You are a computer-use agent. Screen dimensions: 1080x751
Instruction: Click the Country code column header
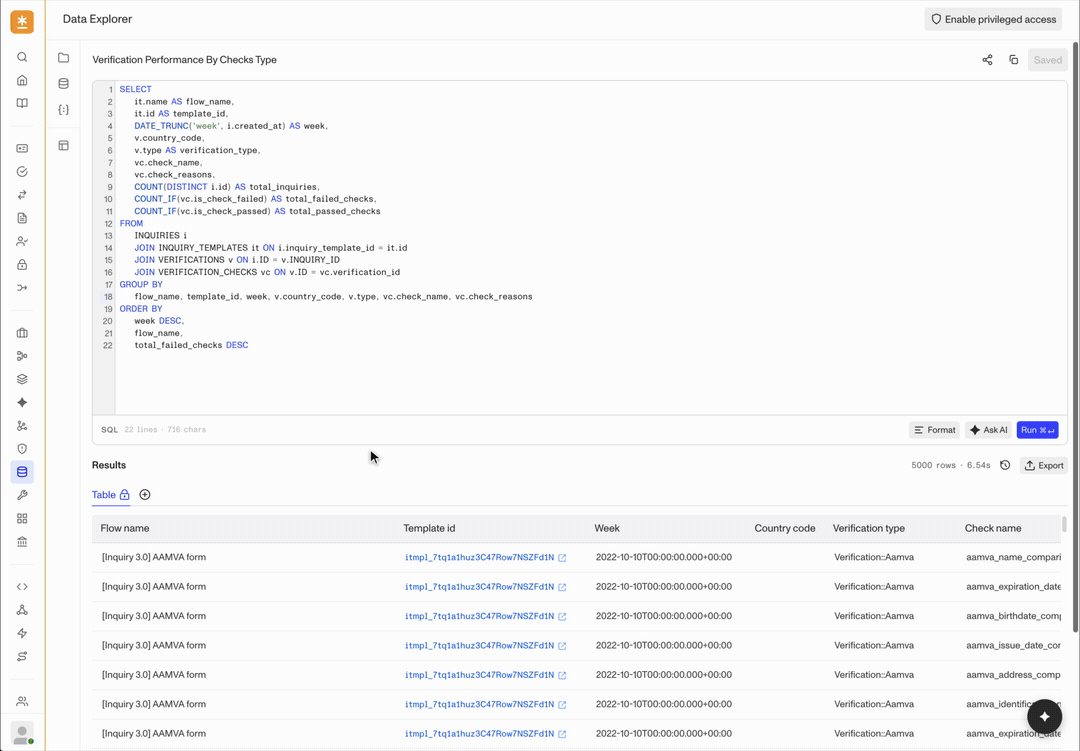click(x=785, y=528)
